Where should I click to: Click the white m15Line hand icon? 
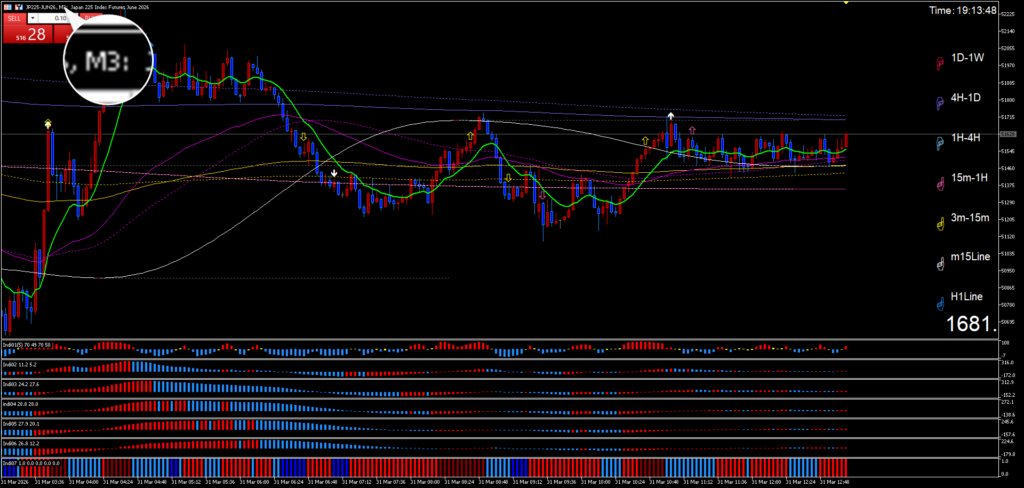click(x=939, y=264)
